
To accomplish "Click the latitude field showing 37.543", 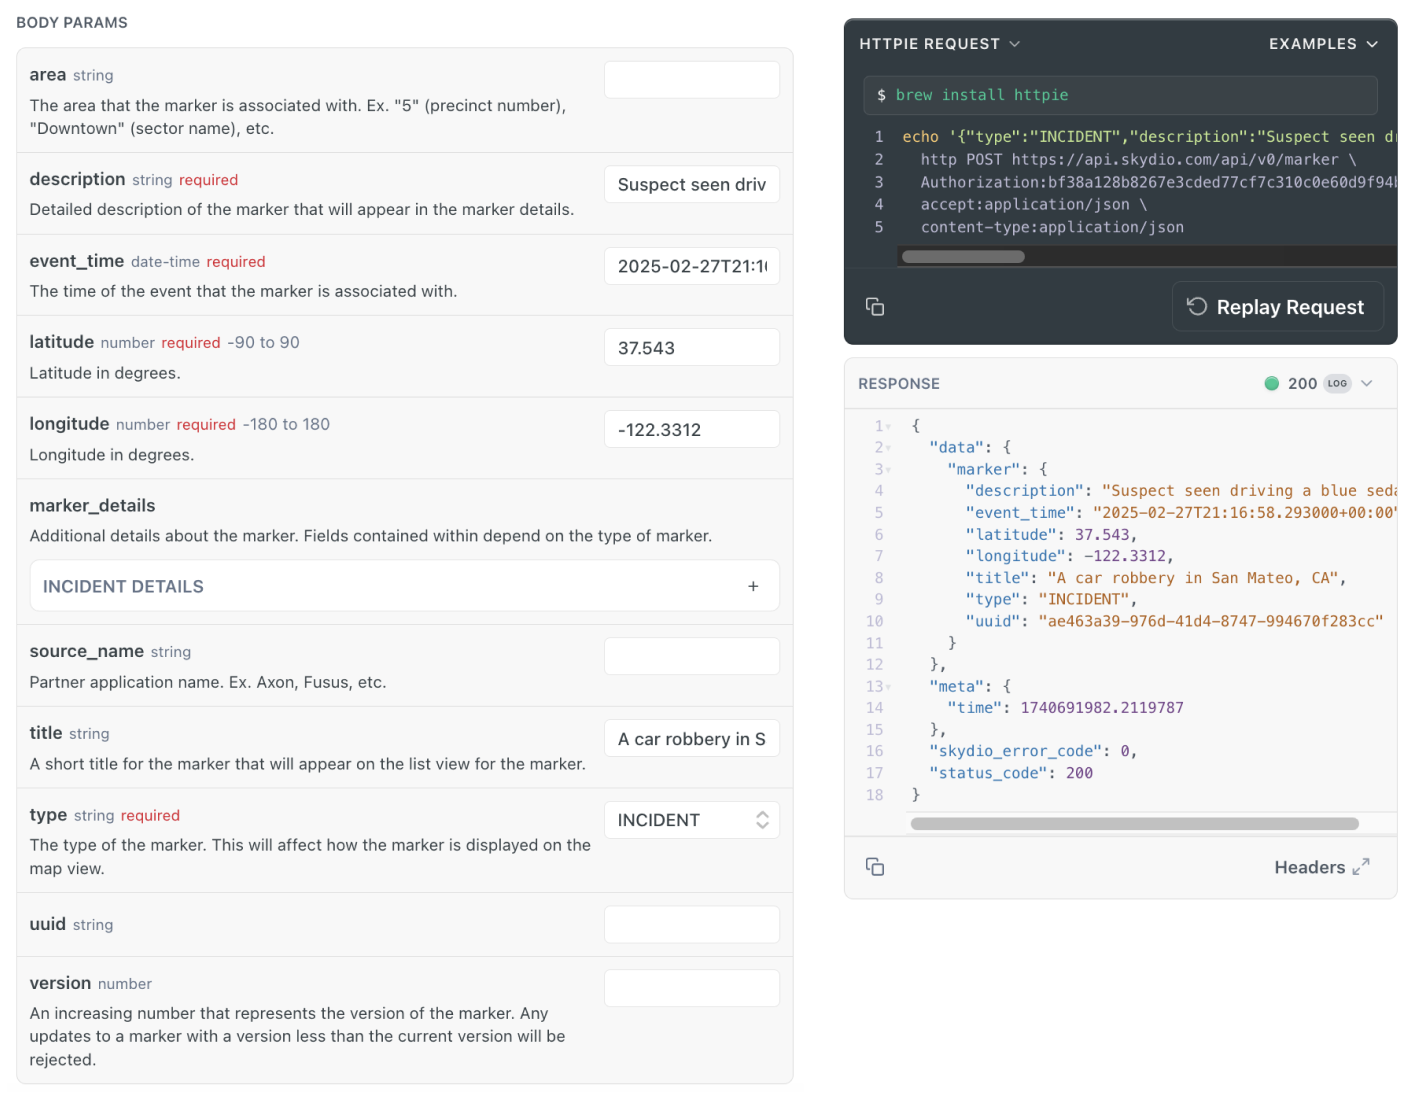I will pyautogui.click(x=691, y=348).
